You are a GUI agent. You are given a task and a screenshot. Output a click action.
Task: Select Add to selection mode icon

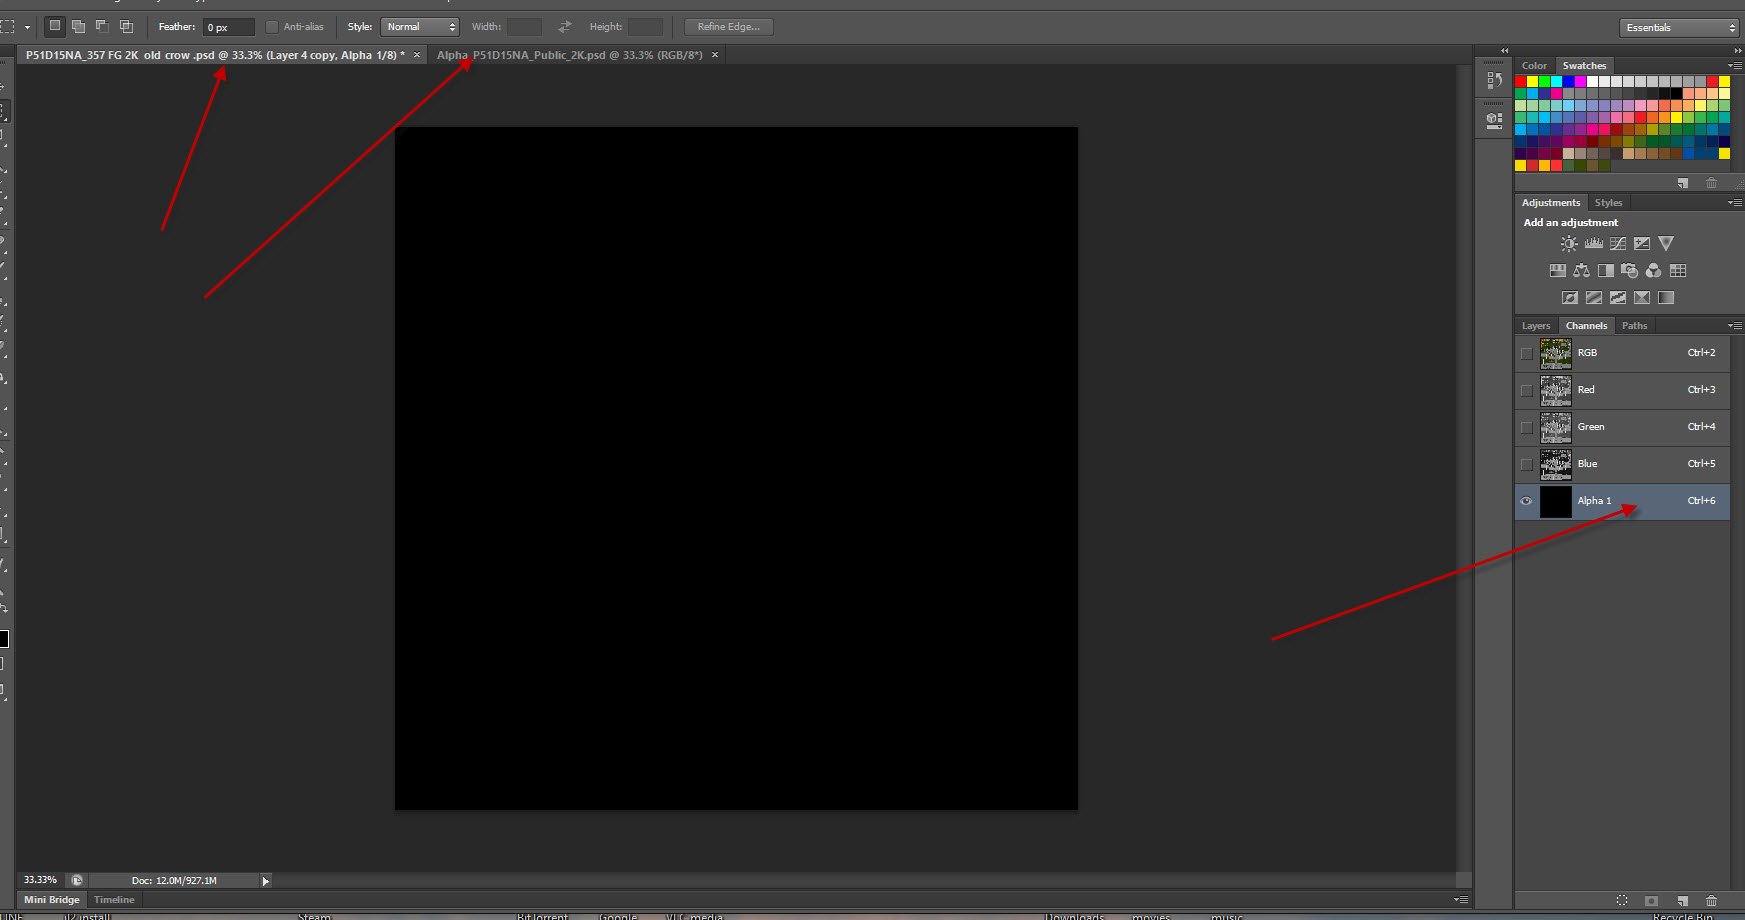tap(78, 27)
